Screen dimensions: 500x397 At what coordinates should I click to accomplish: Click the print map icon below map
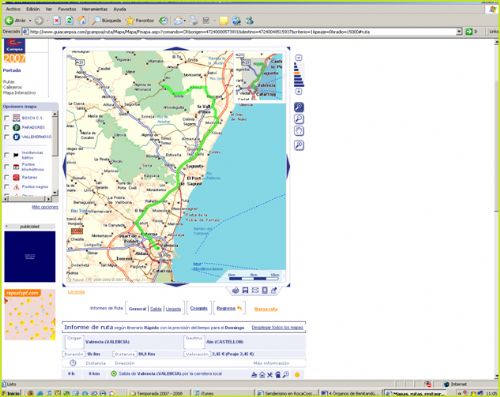235,290
